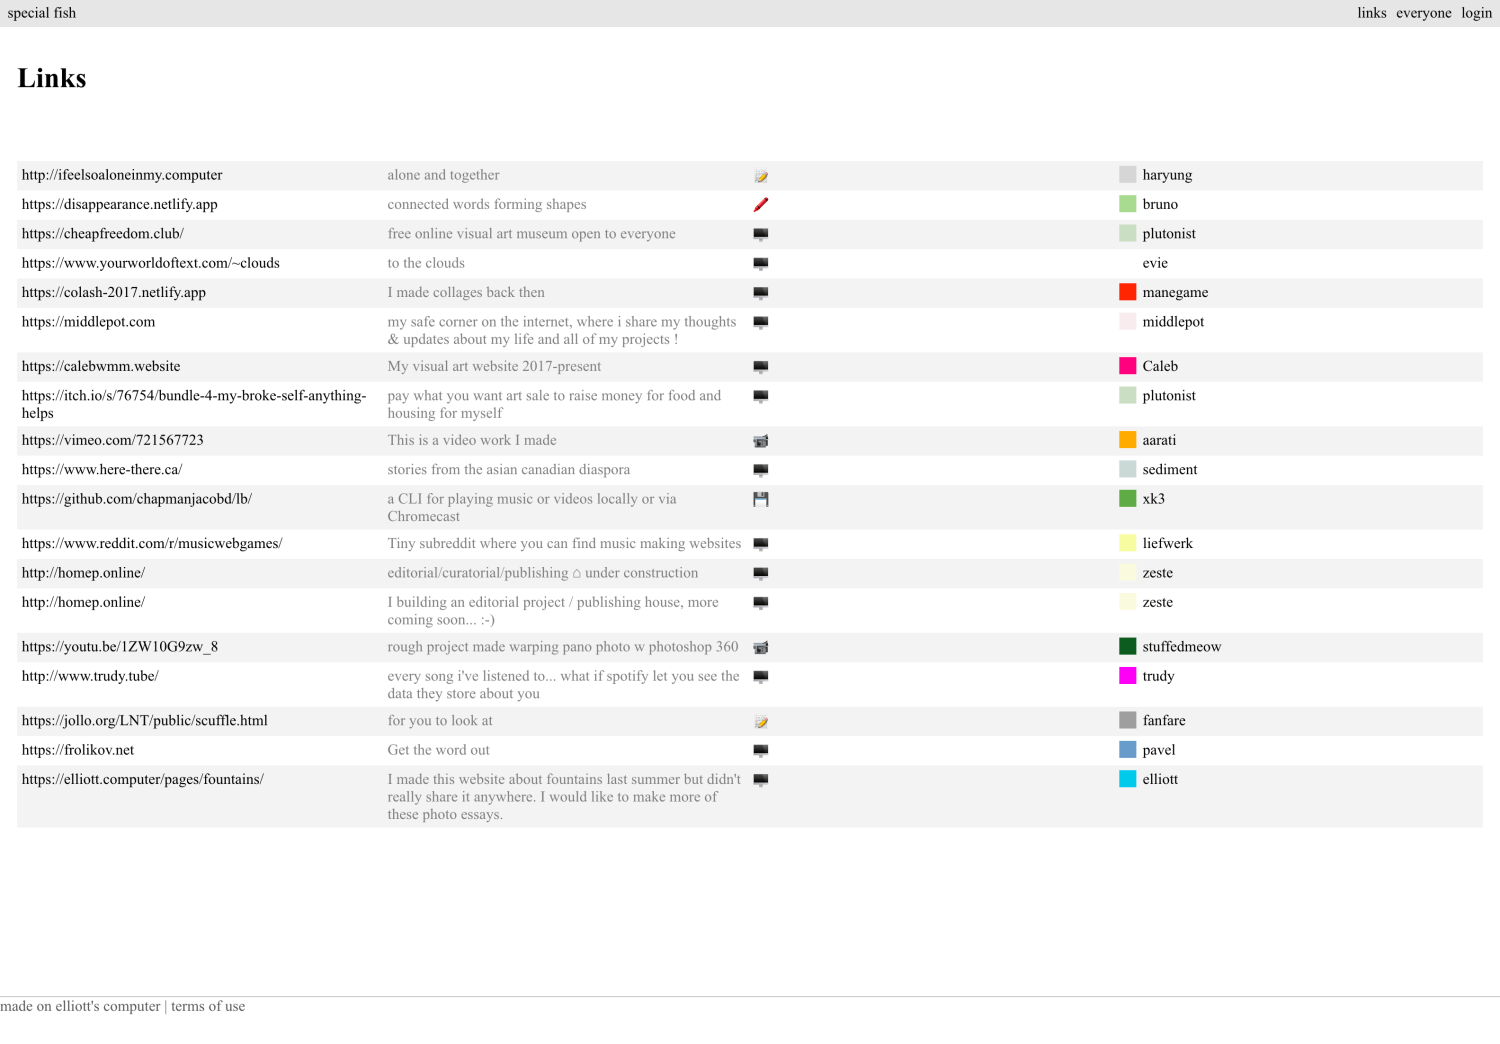This screenshot has width=1500, height=1044.
Task: Click the special fish site title
Action: [x=42, y=13]
